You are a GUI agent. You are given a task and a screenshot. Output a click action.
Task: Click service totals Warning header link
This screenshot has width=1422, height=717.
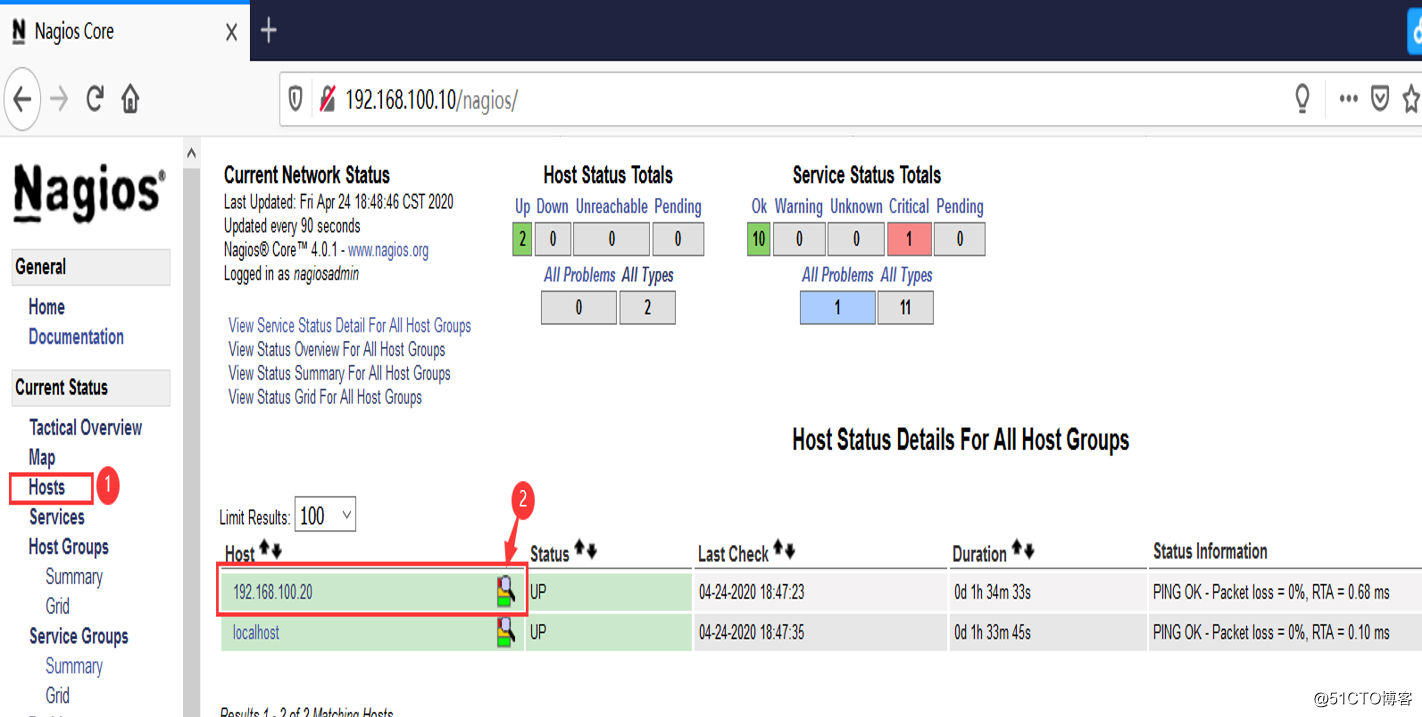tap(799, 207)
